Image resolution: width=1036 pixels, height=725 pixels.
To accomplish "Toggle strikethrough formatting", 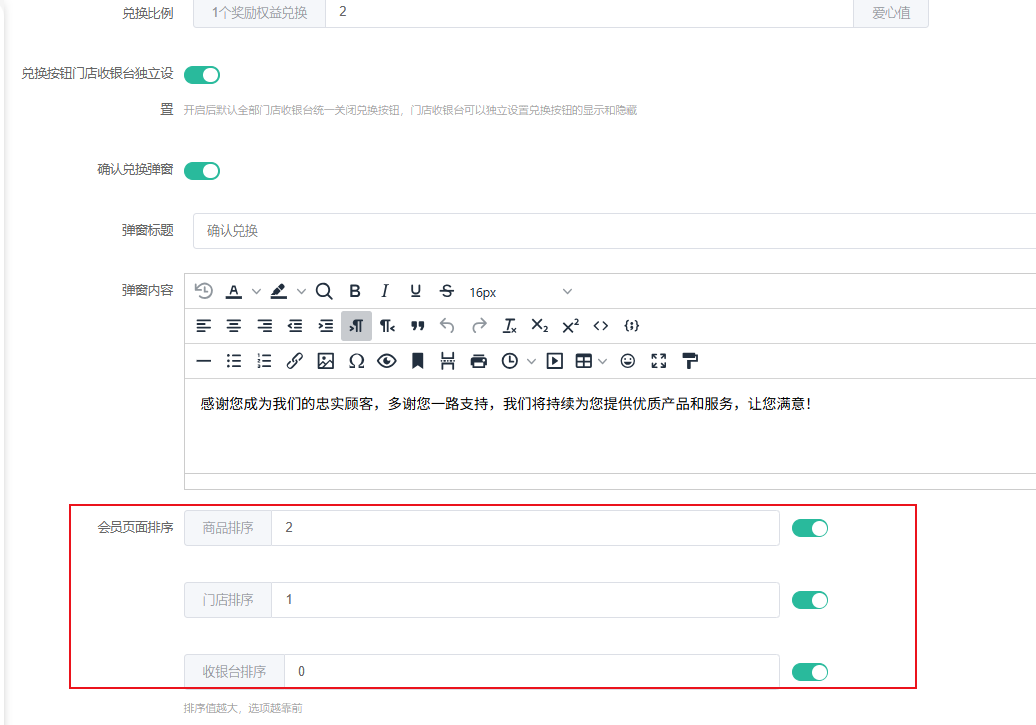I will 447,291.
